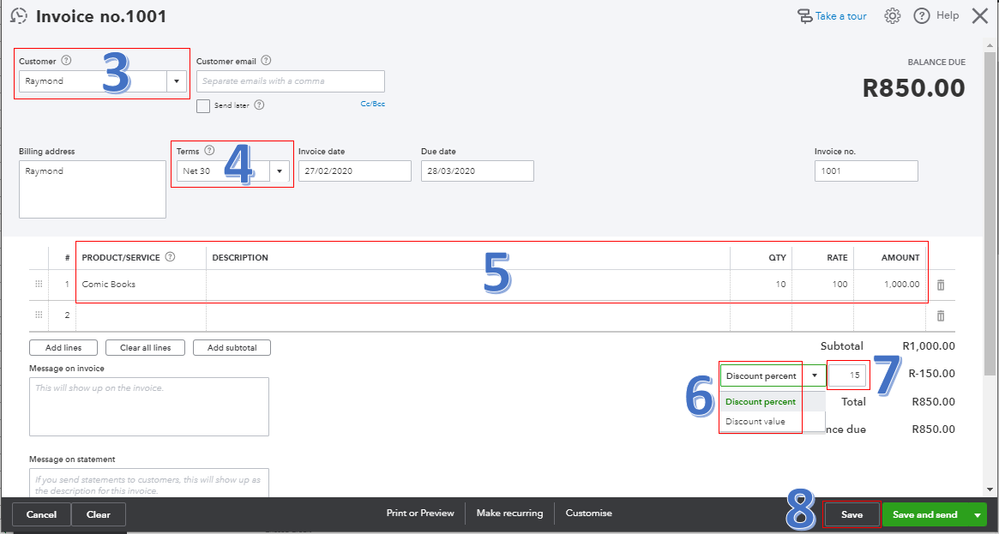Click the Add subtotal button
This screenshot has width=999, height=534.
tap(232, 348)
